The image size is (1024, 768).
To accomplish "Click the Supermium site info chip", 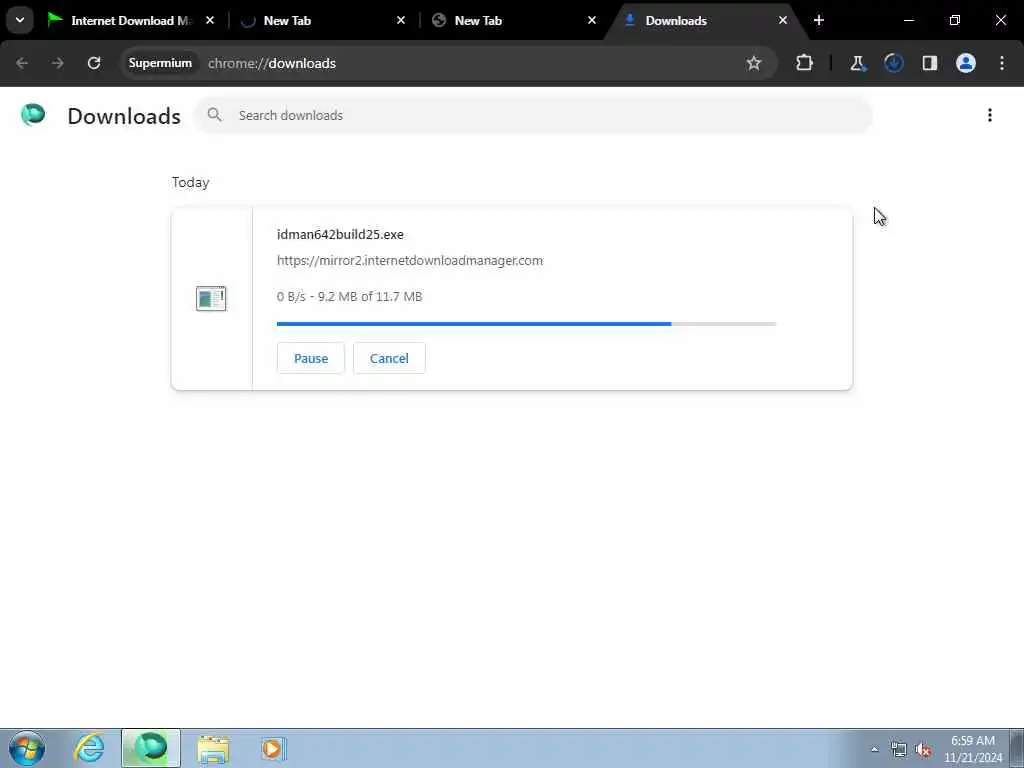I will click(160, 63).
